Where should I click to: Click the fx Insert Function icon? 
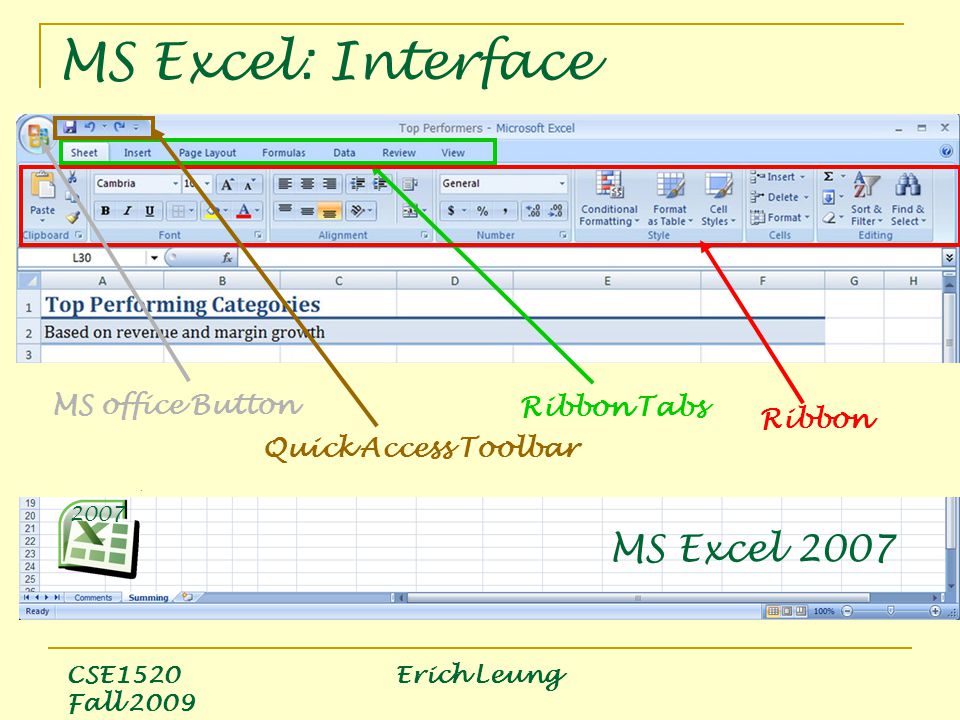click(x=227, y=258)
